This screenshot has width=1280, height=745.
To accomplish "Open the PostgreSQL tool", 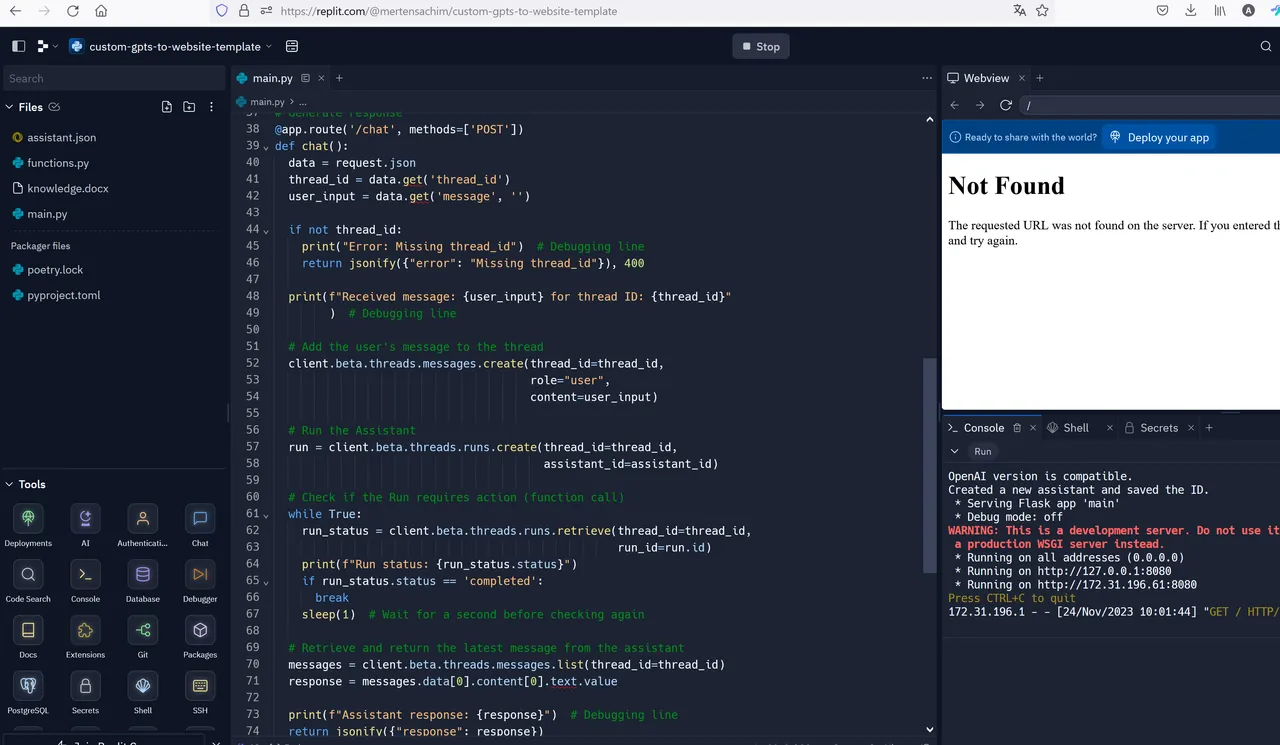I will (28, 694).
